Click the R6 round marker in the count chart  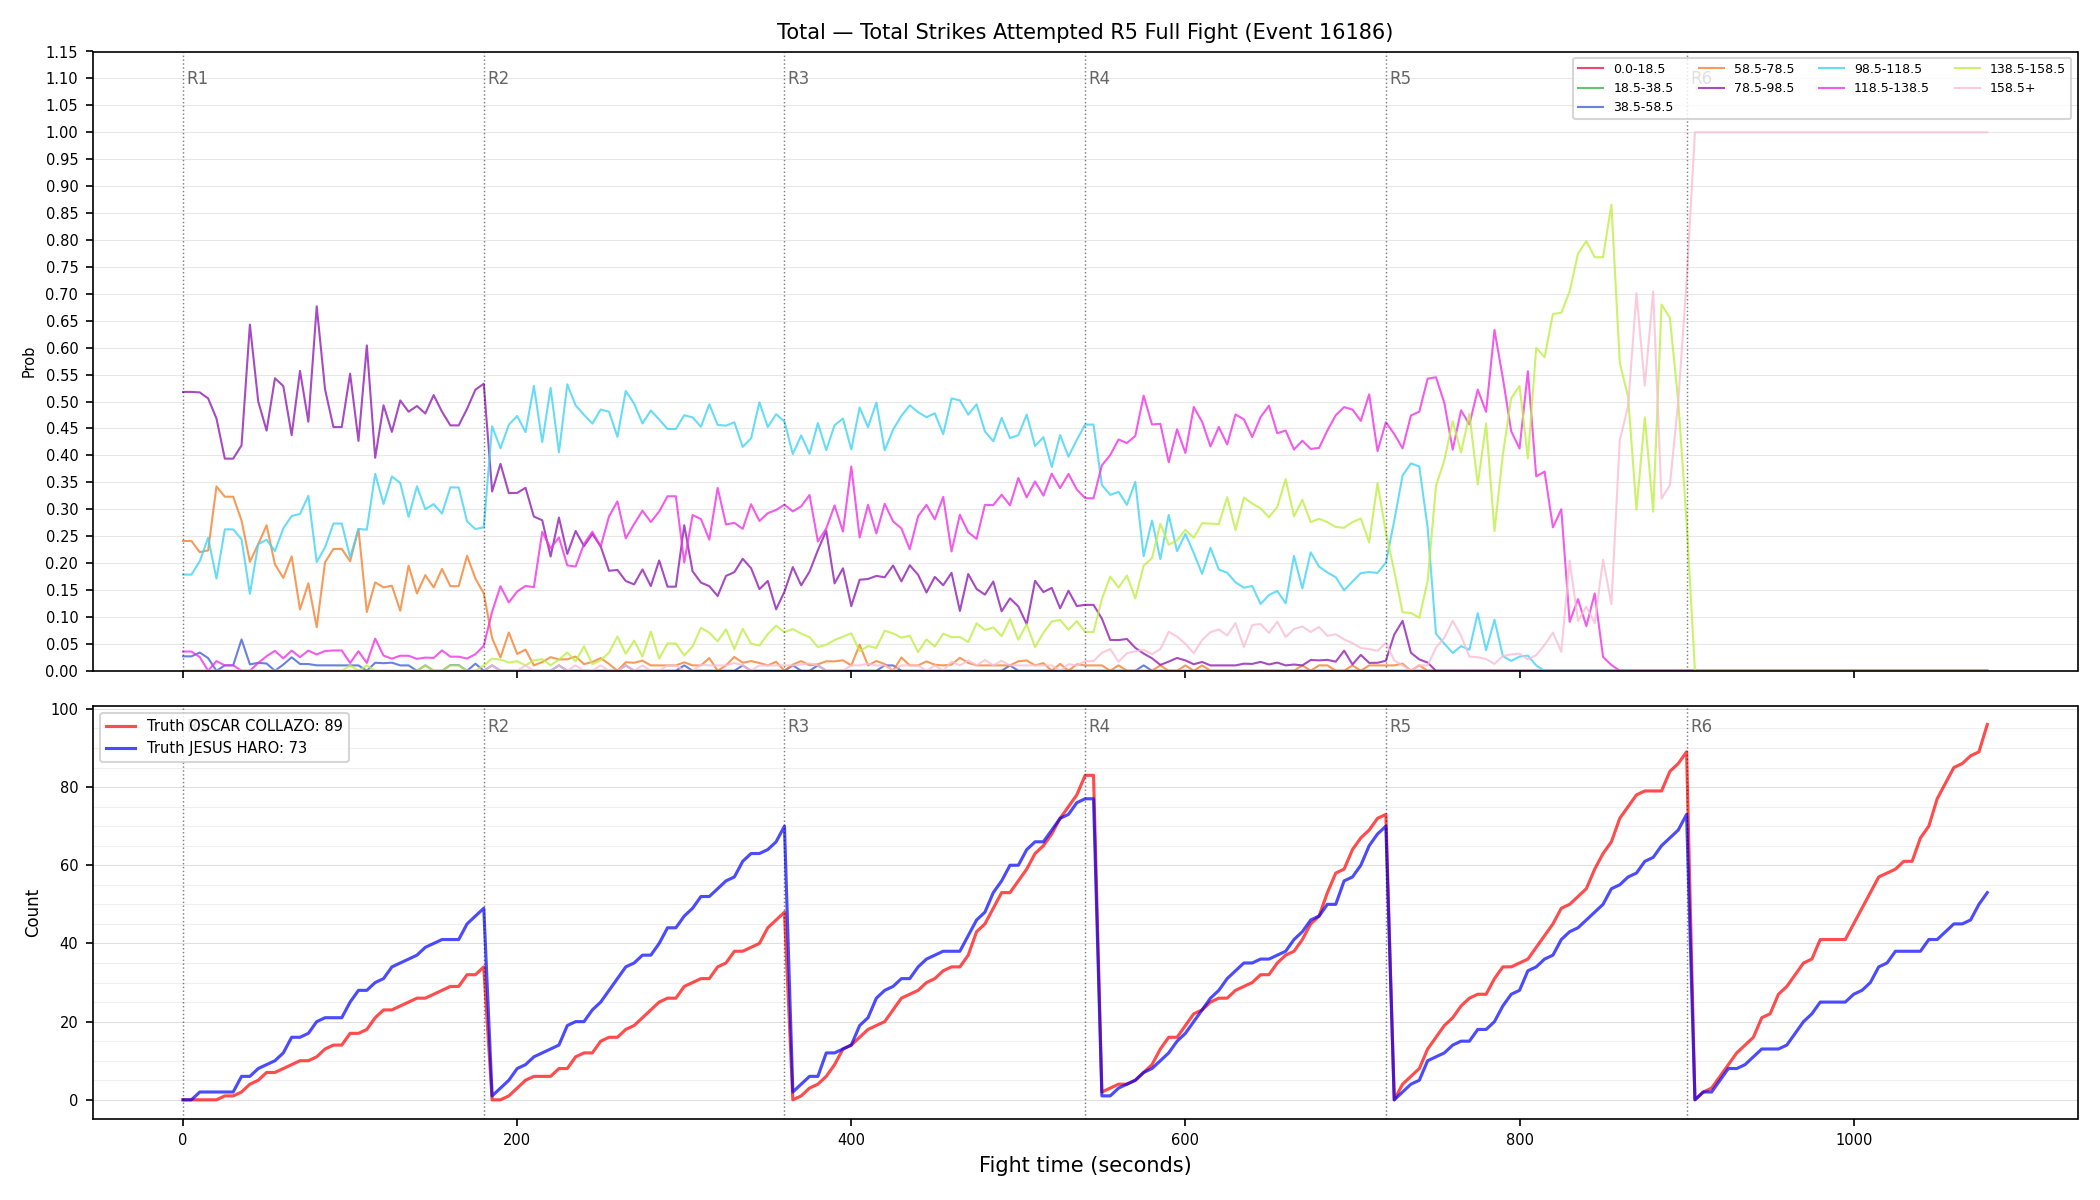pos(1701,726)
